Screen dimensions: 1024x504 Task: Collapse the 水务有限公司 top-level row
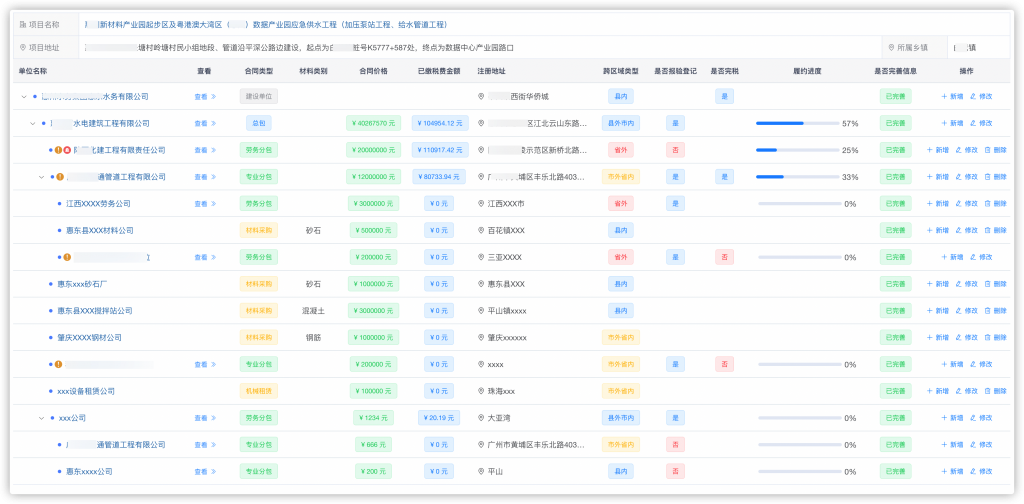click(23, 97)
